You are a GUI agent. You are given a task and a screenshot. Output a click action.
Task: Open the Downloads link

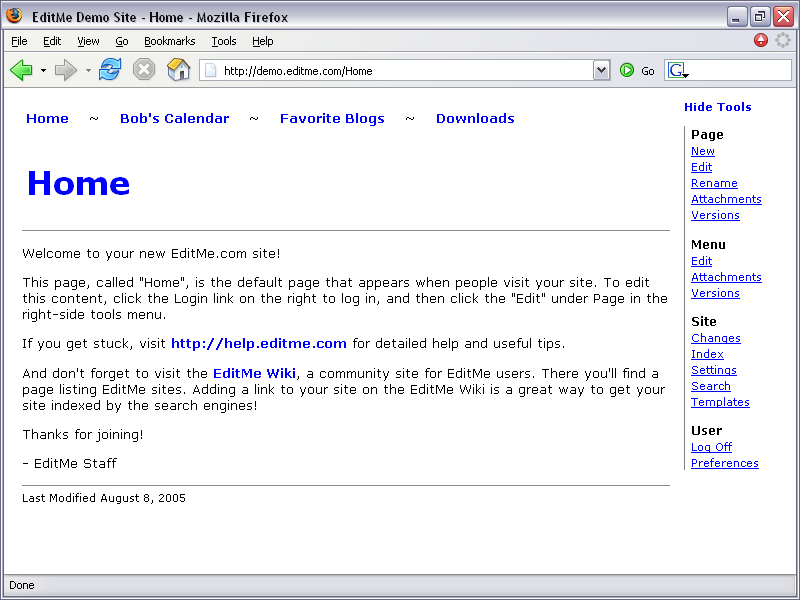pyautogui.click(x=475, y=118)
